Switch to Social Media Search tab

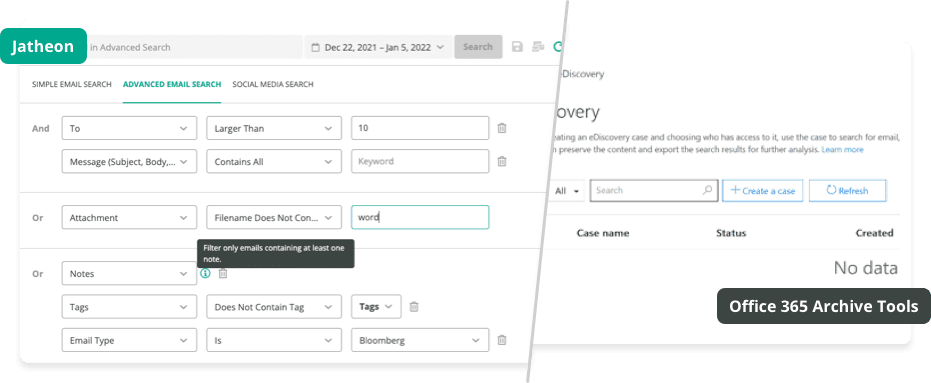(x=273, y=84)
